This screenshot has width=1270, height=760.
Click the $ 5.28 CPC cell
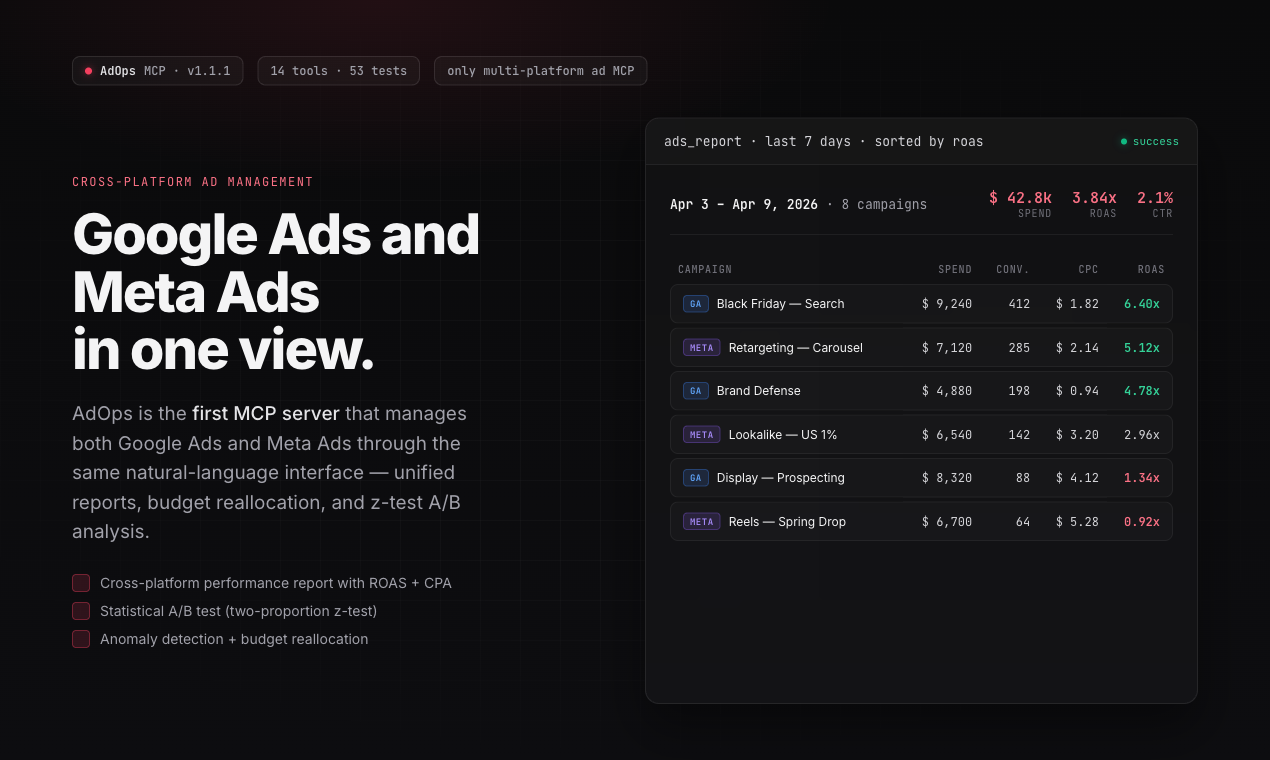coord(1077,522)
